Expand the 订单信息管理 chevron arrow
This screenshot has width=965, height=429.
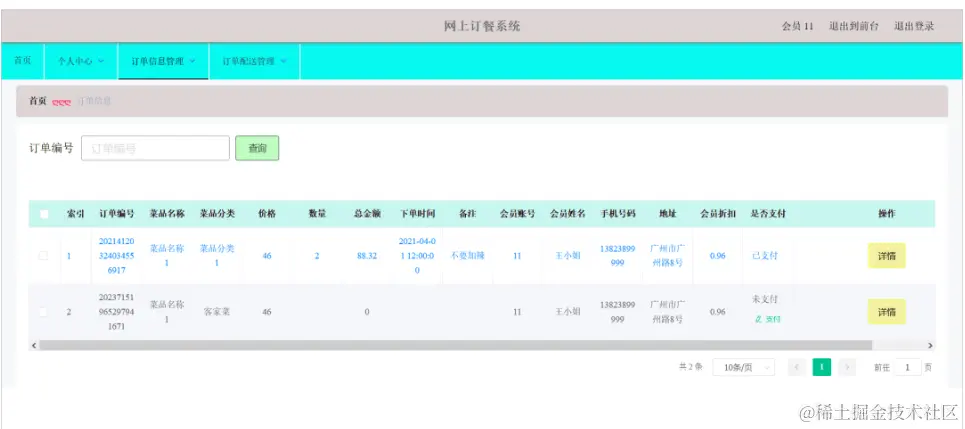(x=193, y=62)
